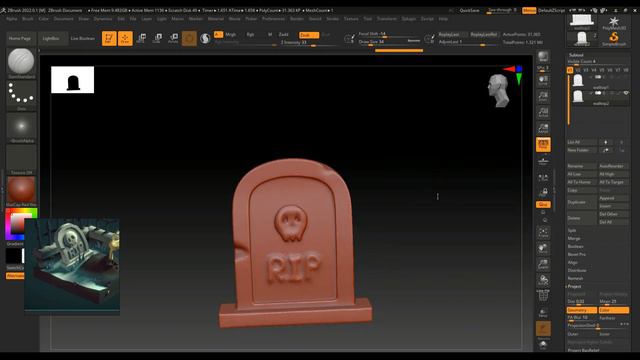
Task: Activate Edit mode button
Action: coord(109,38)
